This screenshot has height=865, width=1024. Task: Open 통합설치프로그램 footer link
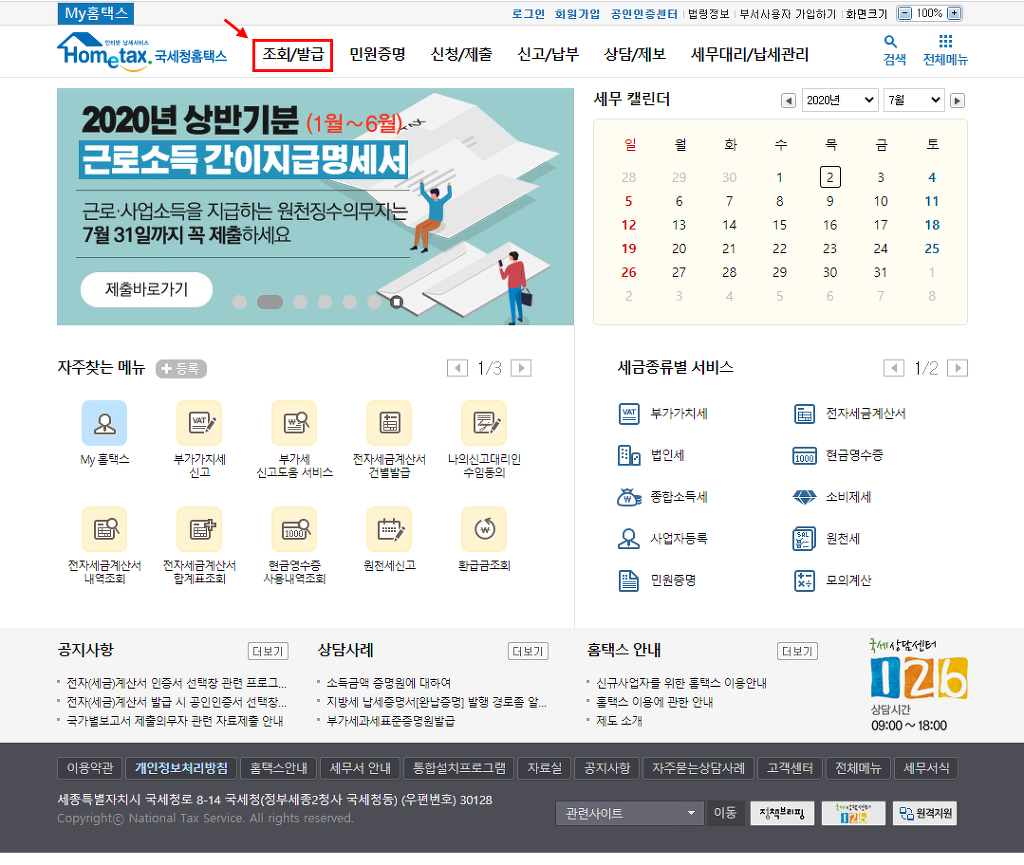point(459,768)
